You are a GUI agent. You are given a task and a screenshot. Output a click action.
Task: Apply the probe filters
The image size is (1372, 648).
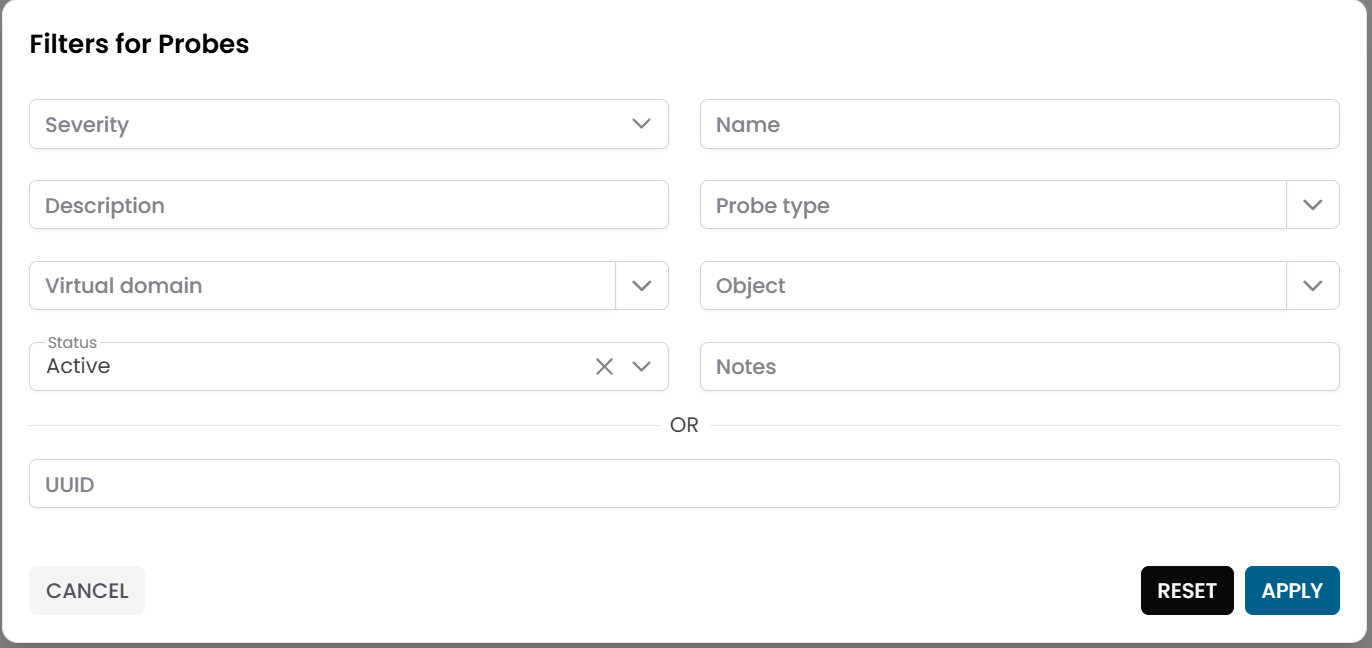point(1292,590)
